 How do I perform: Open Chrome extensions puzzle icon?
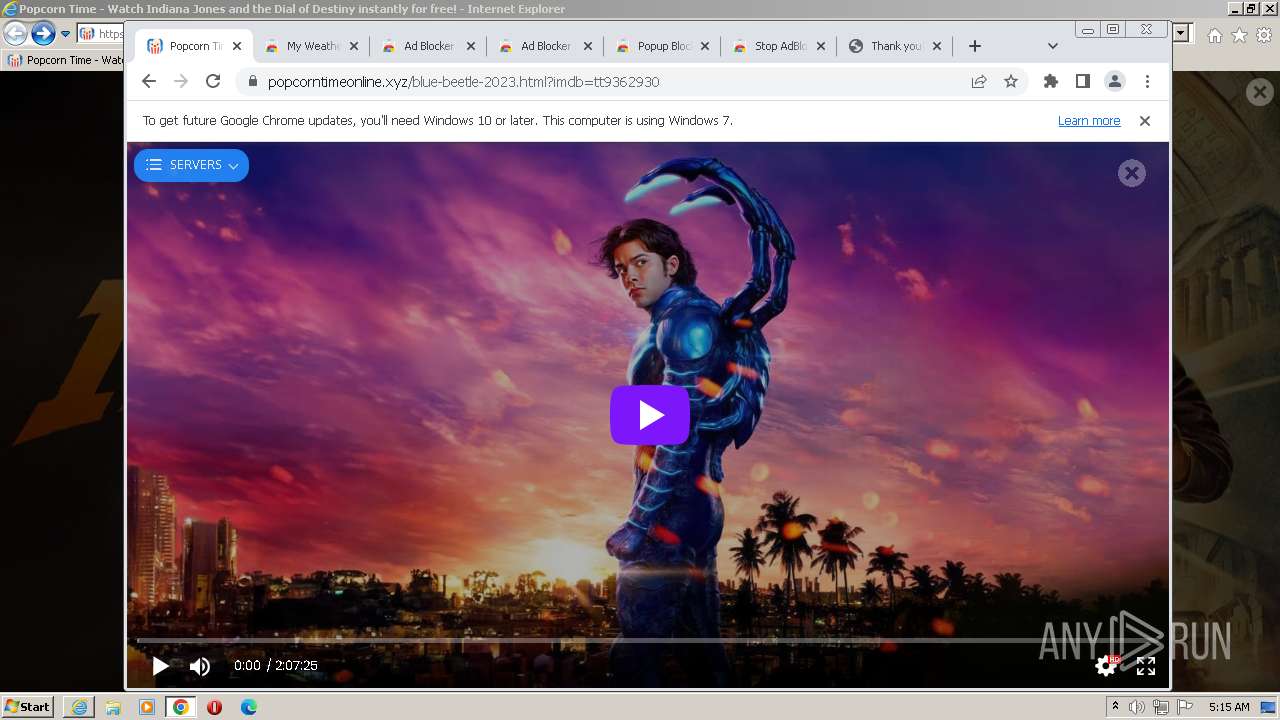[x=1051, y=82]
